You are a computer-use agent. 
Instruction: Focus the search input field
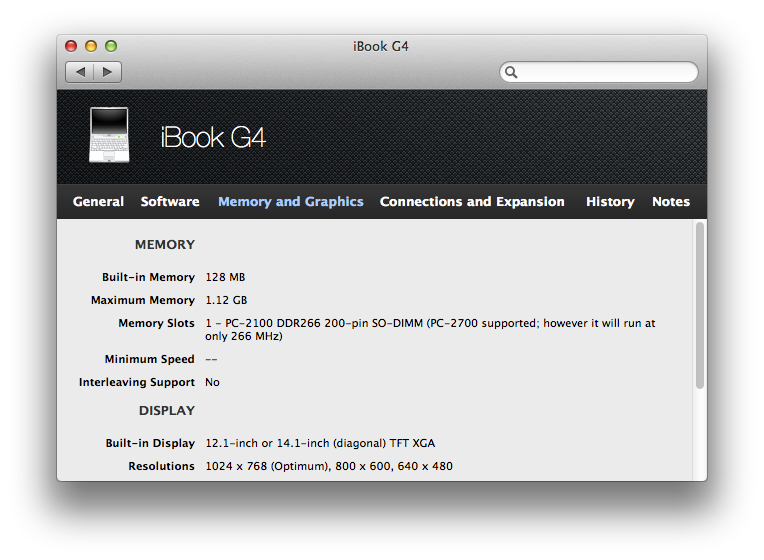(x=599, y=72)
